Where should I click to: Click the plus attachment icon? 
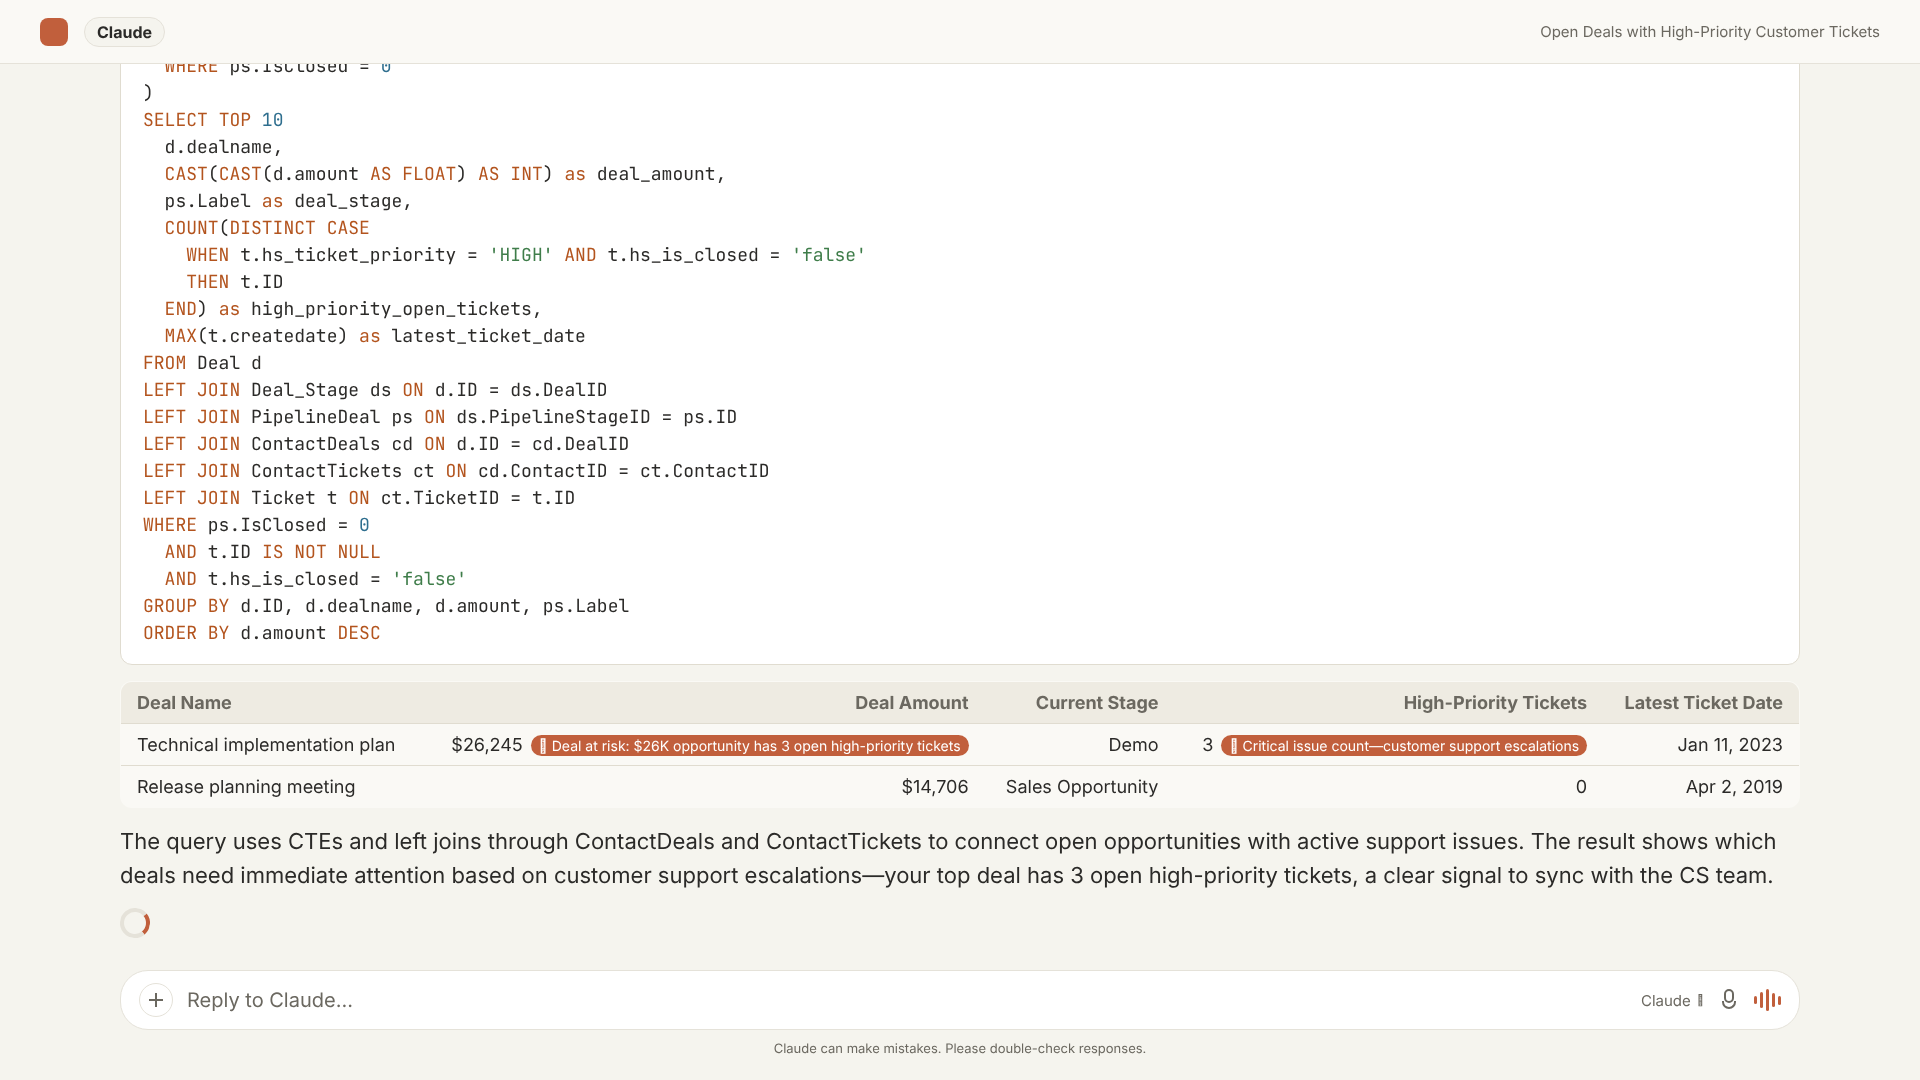tap(156, 1000)
